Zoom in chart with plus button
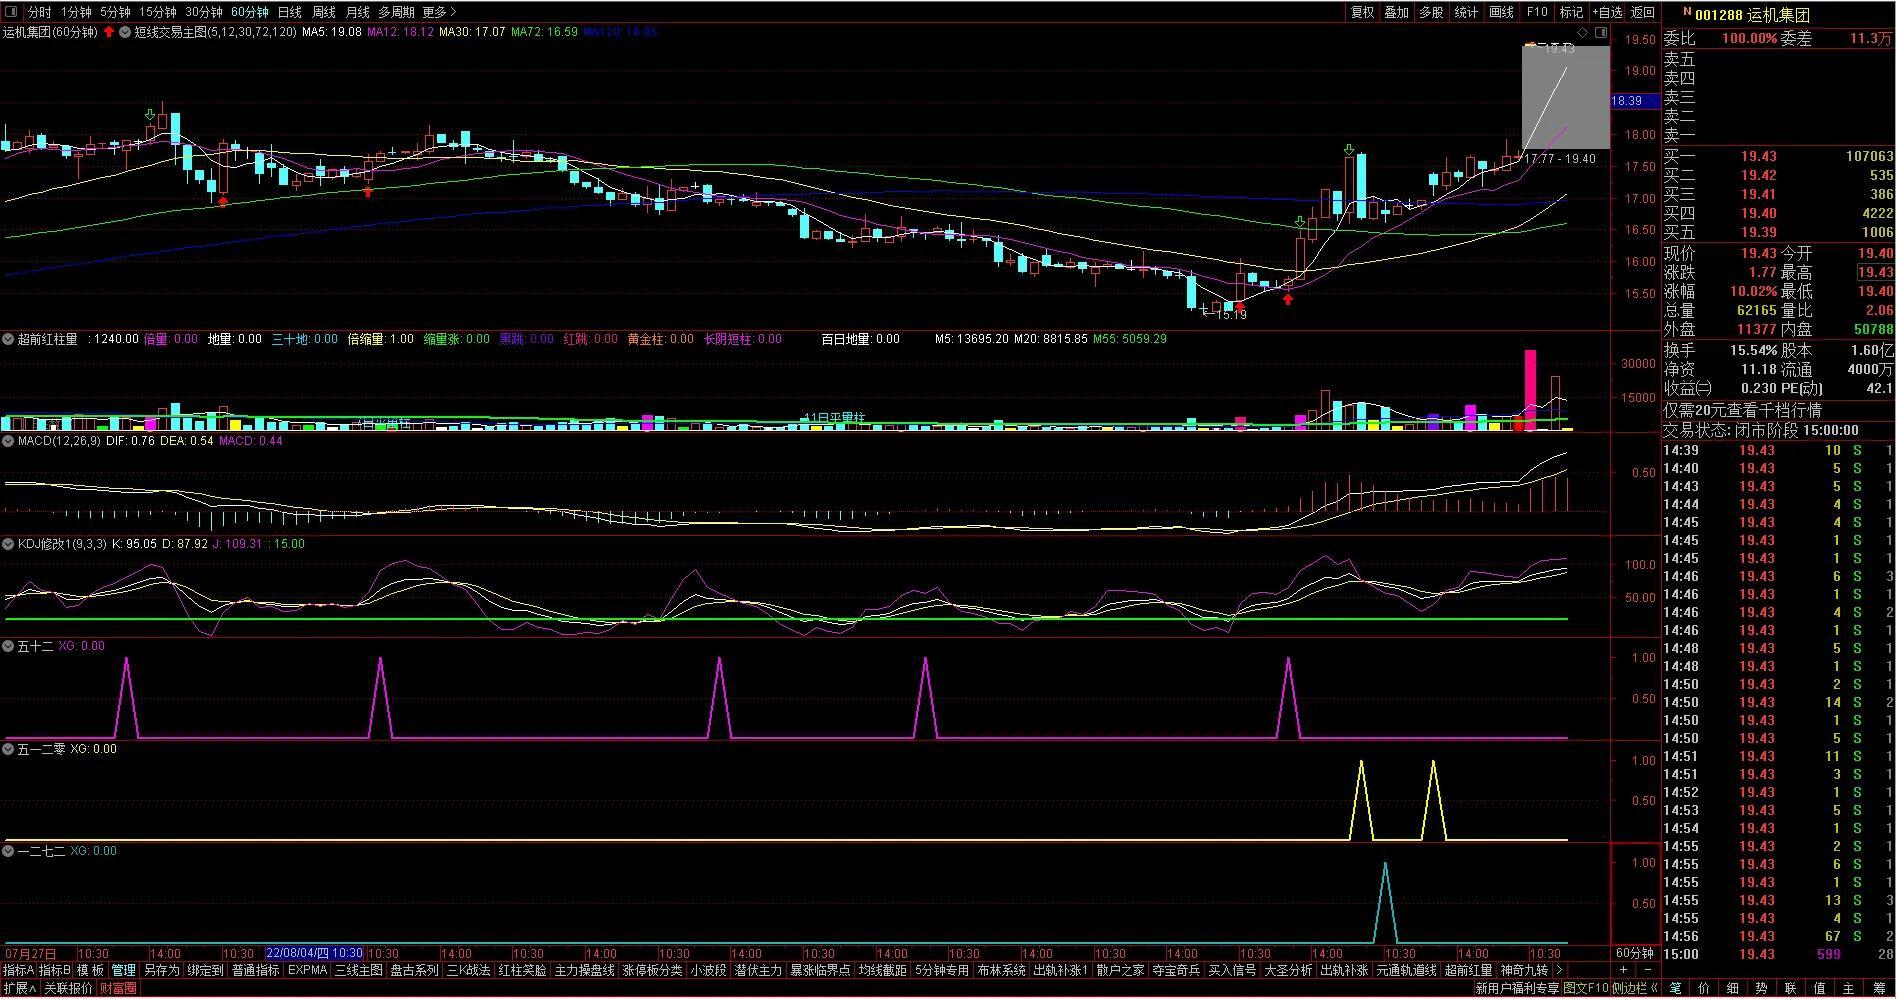This screenshot has height=999, width=1897. click(x=1623, y=970)
